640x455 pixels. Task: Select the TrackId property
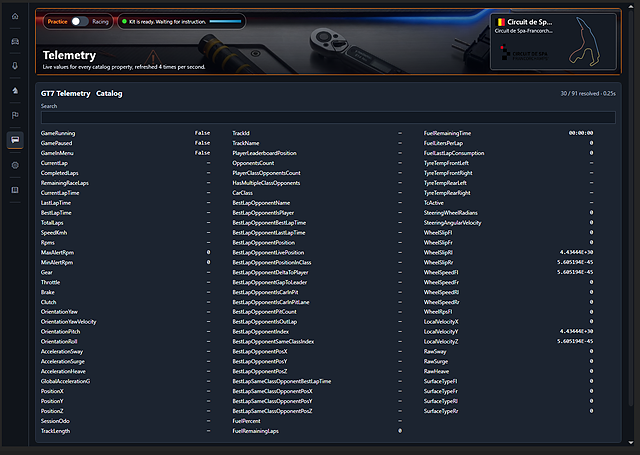point(241,133)
